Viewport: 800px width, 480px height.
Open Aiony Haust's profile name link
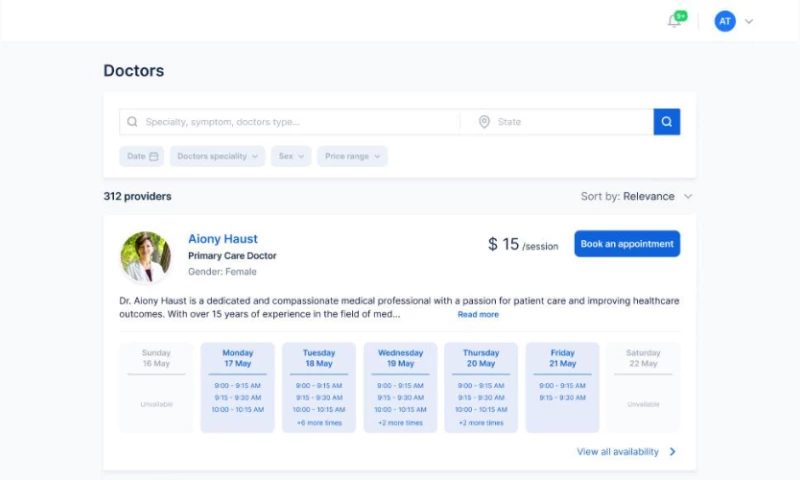223,239
